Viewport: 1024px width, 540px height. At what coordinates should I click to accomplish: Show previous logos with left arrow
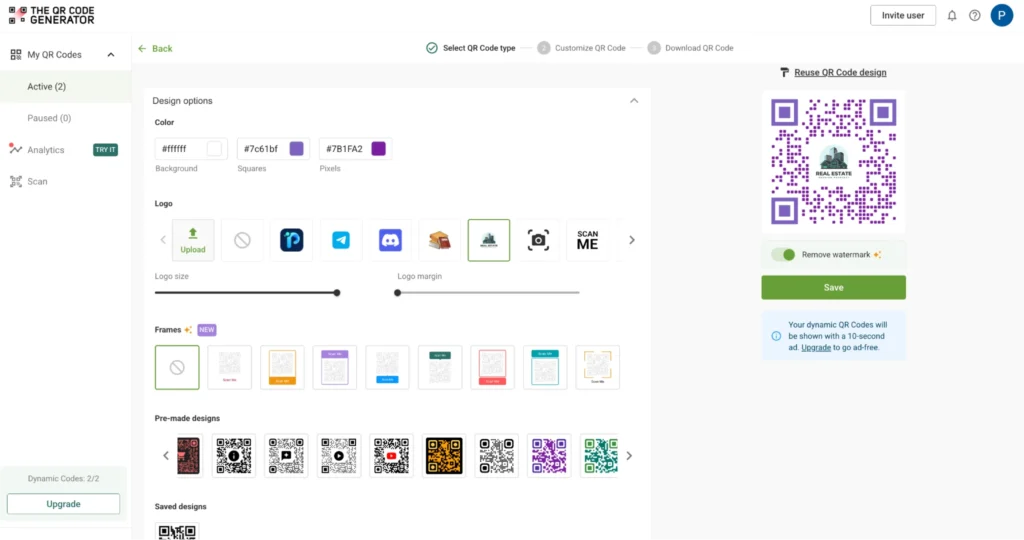pyautogui.click(x=163, y=240)
